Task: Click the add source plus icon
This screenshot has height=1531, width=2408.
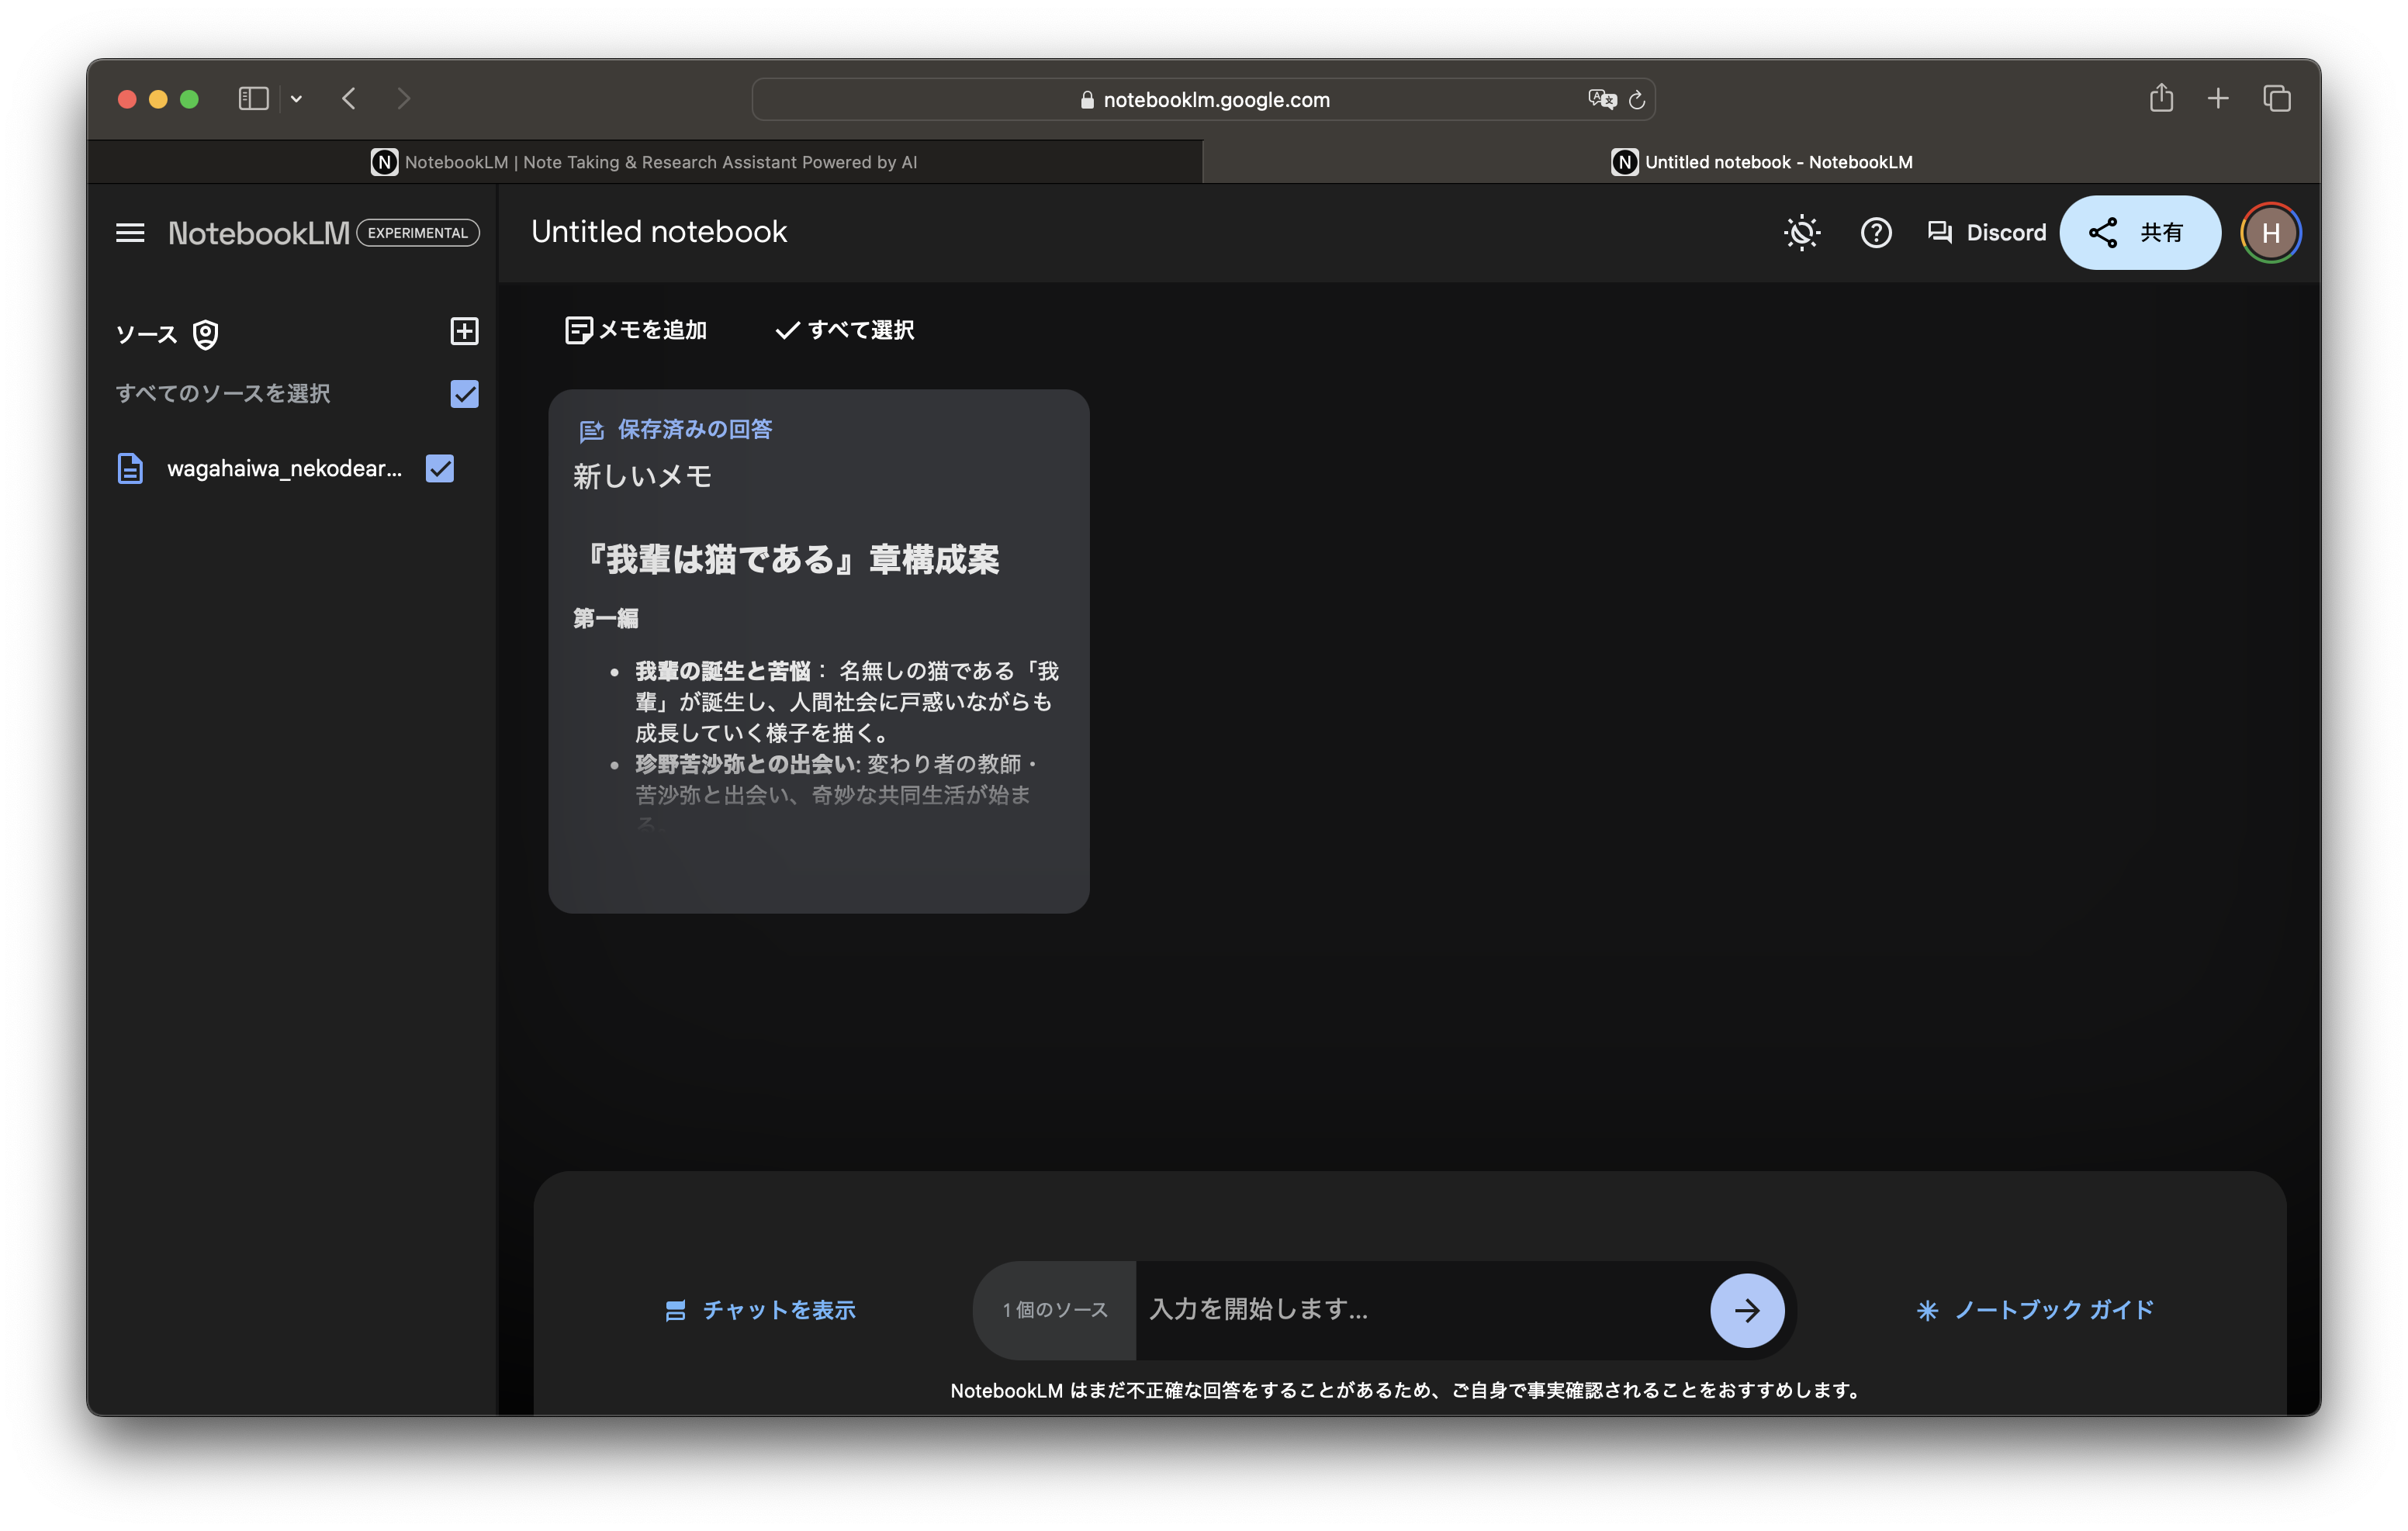Action: 464,331
